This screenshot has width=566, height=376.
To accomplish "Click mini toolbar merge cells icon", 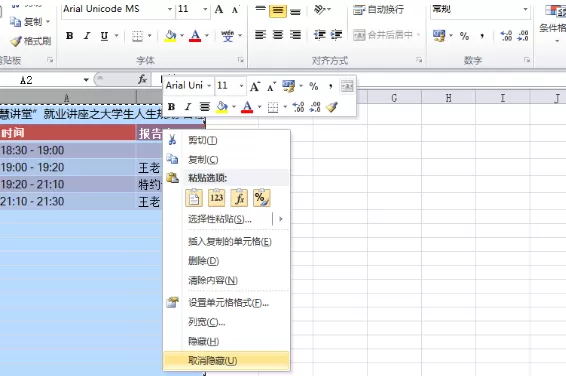I will (347, 86).
